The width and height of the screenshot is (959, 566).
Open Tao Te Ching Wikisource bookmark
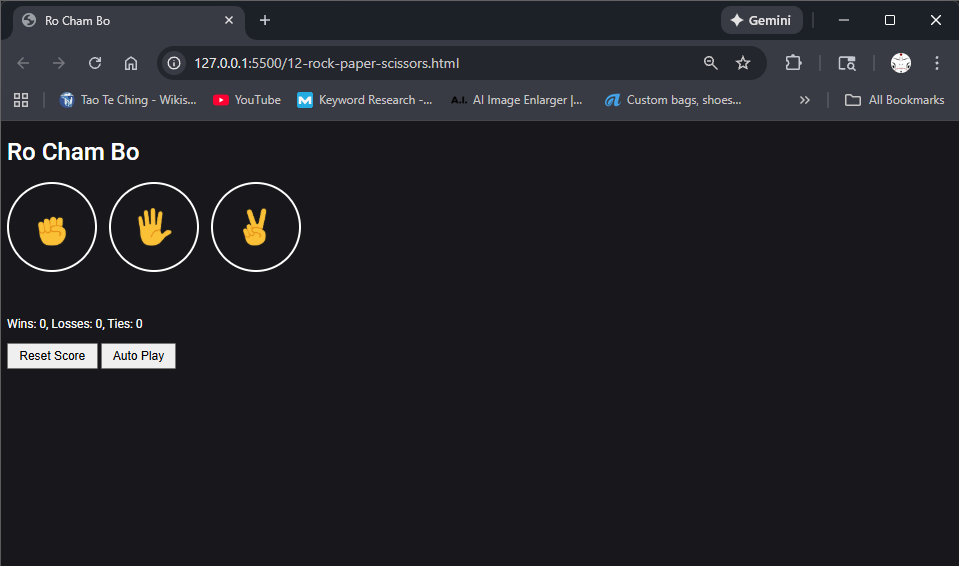[128, 100]
